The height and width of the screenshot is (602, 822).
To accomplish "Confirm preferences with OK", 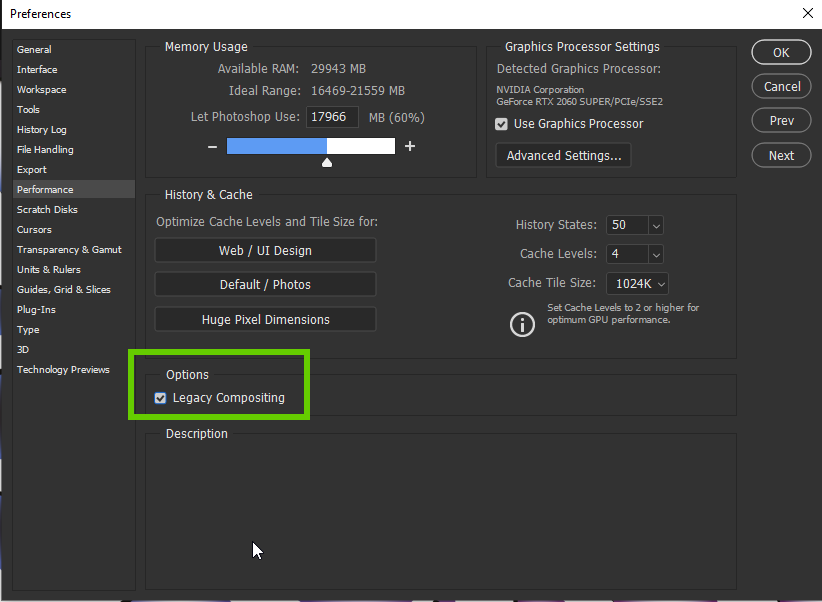I will click(781, 52).
